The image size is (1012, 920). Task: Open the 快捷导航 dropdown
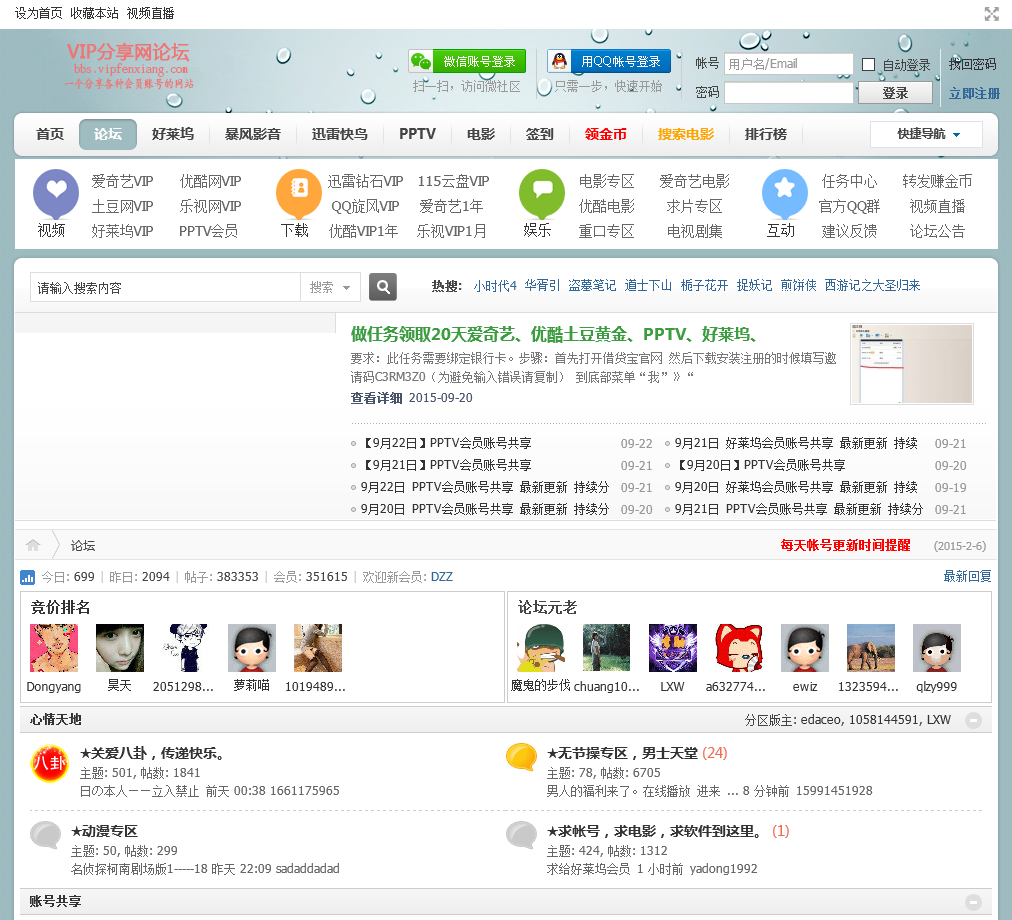coord(926,134)
